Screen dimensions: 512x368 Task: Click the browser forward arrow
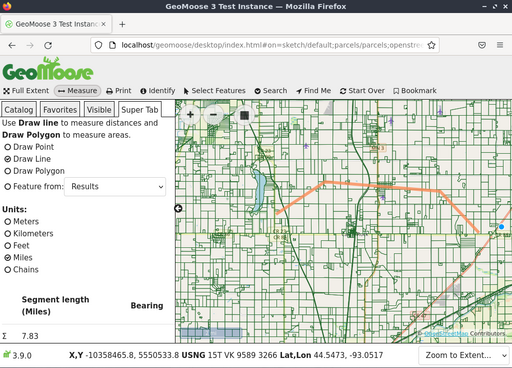(30, 45)
